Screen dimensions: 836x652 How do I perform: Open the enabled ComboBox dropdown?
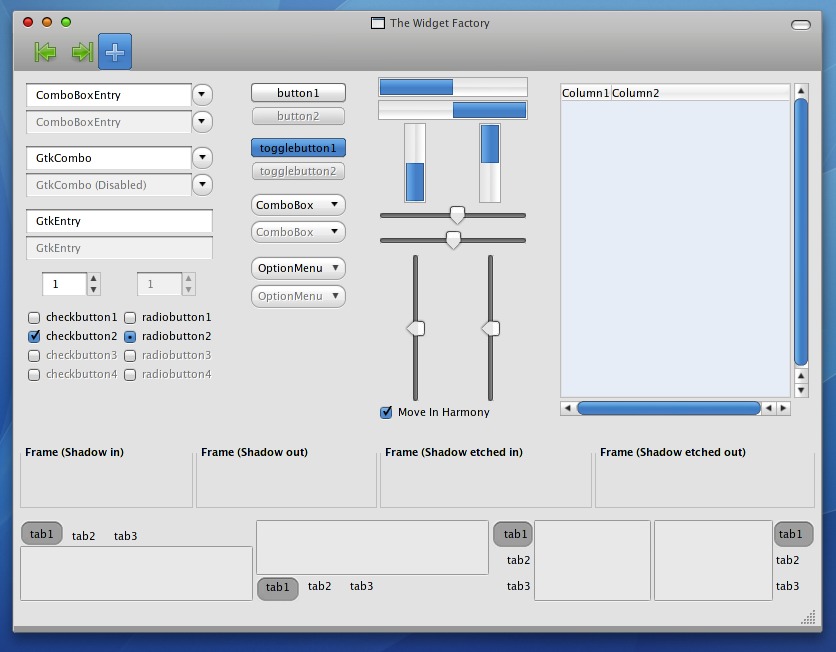(298, 205)
